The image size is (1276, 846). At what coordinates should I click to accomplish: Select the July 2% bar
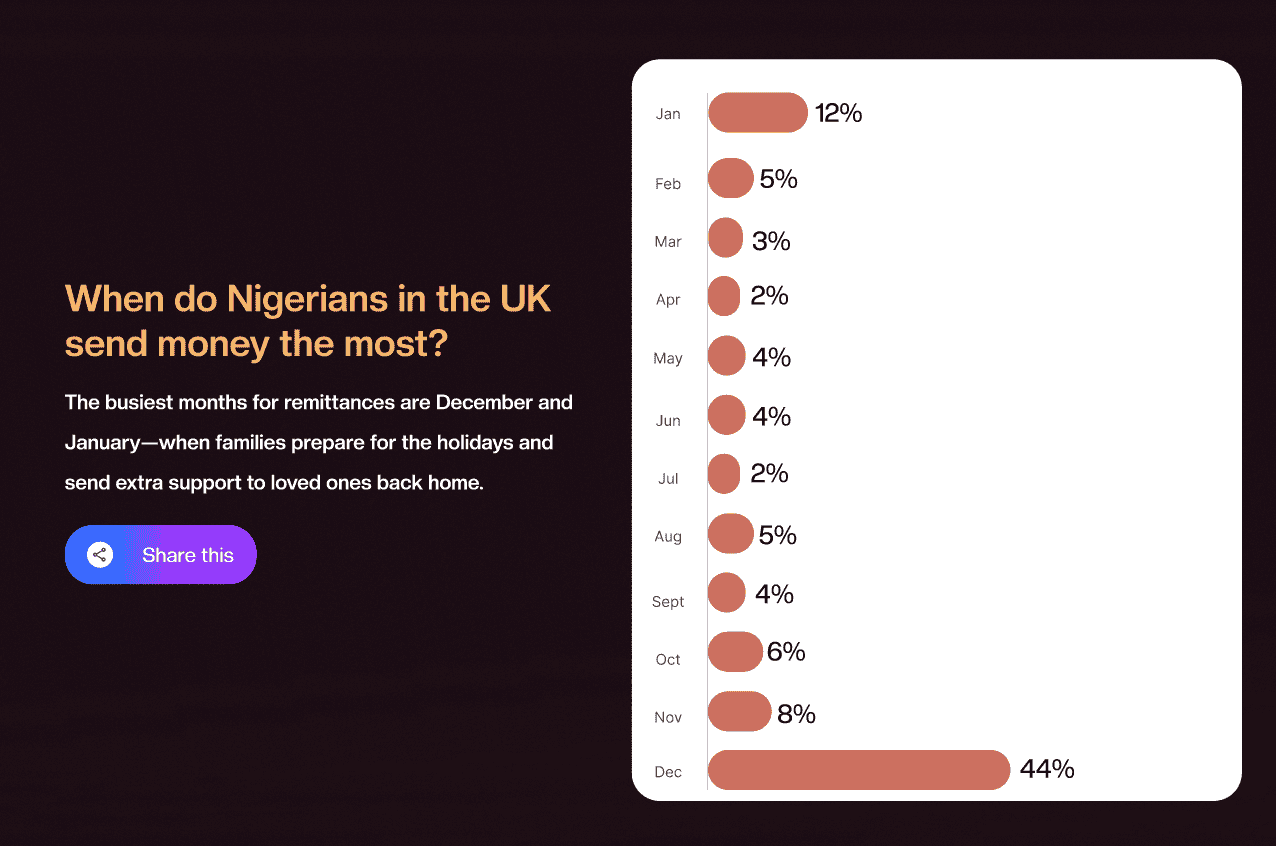[x=723, y=474]
